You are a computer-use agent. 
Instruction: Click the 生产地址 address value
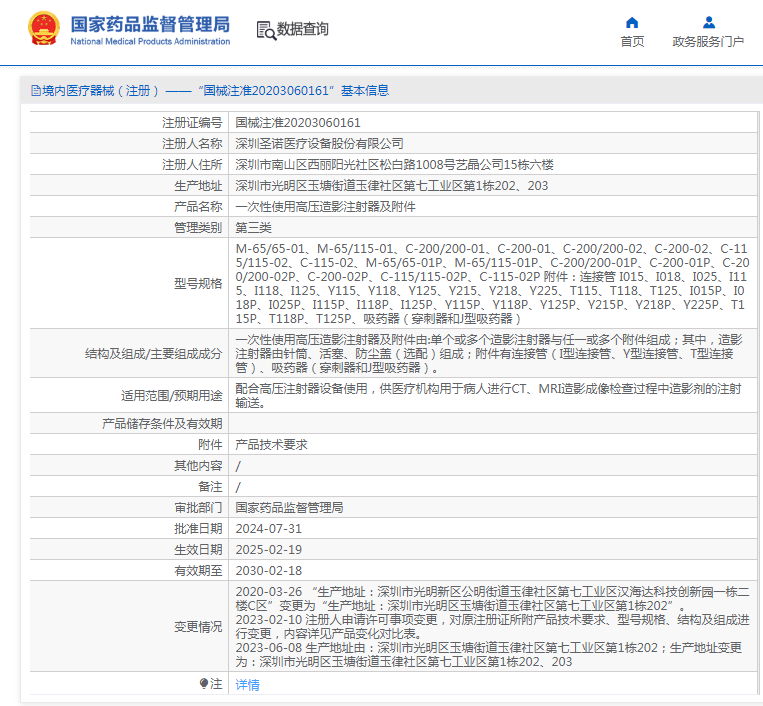point(392,185)
